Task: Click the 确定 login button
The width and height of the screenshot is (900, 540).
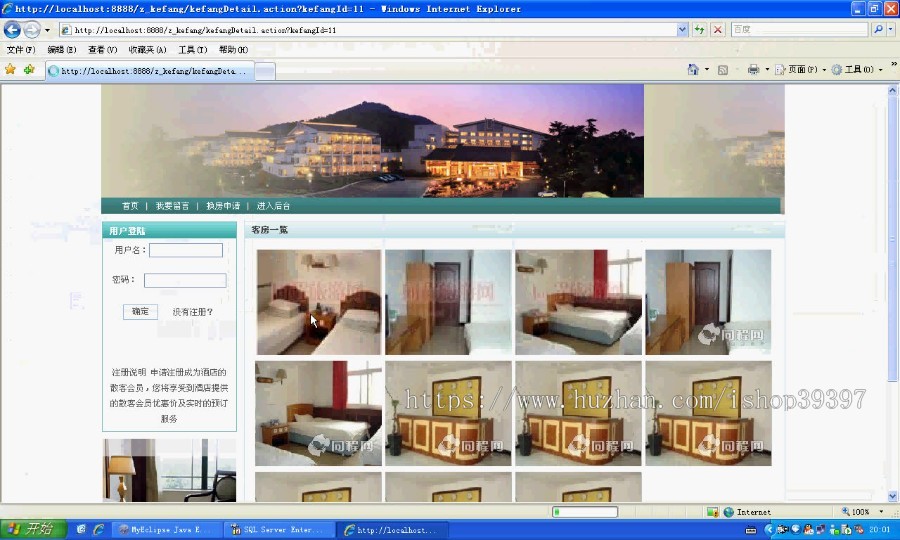Action: (x=140, y=312)
